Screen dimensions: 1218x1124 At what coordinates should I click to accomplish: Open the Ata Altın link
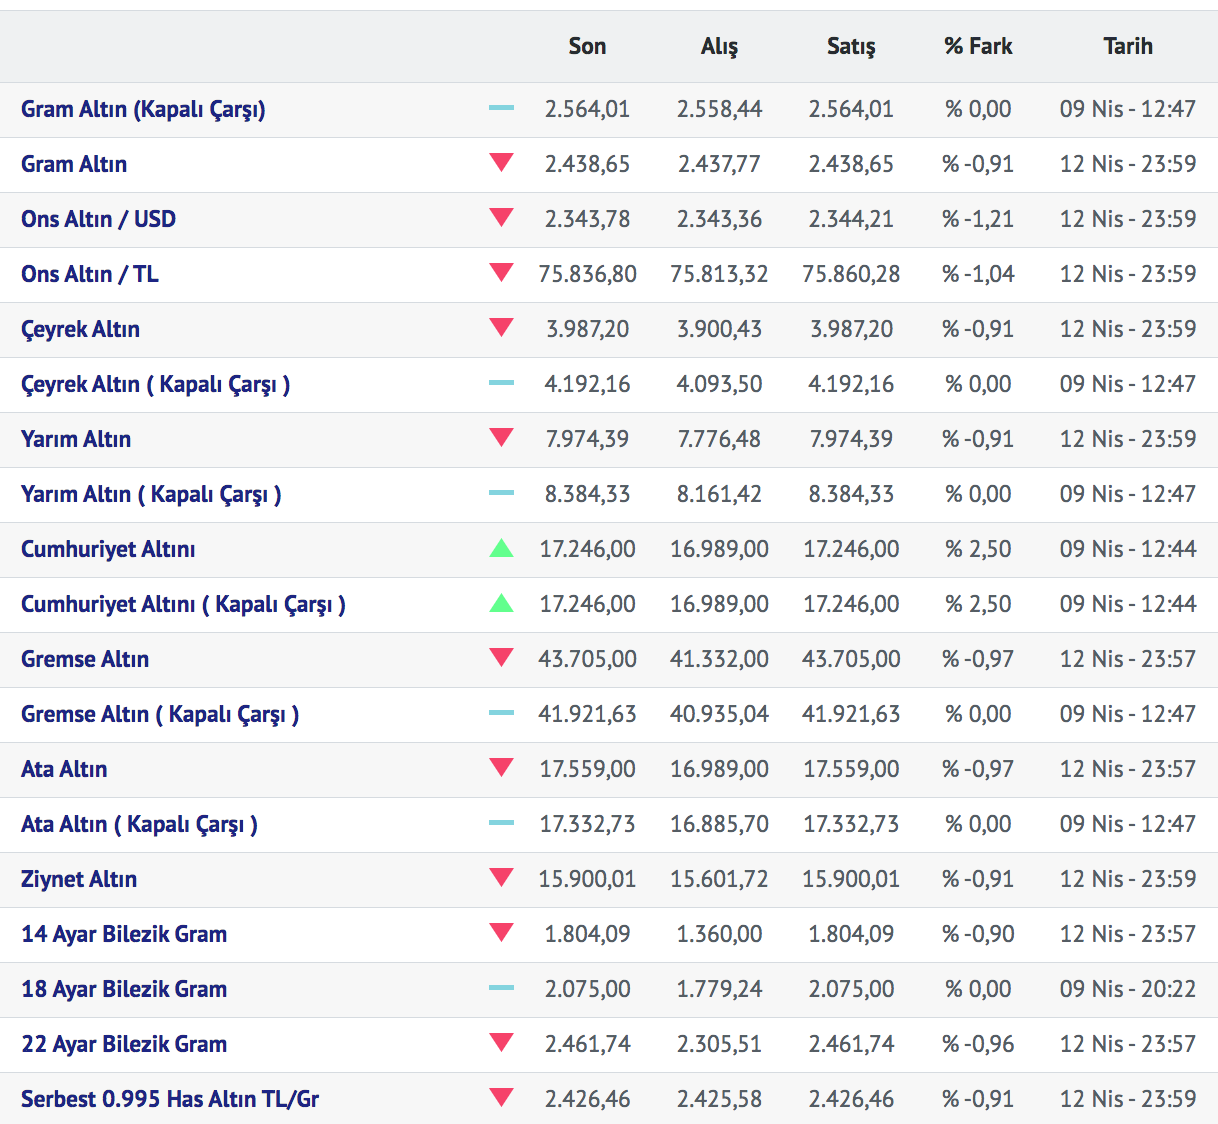click(x=64, y=769)
